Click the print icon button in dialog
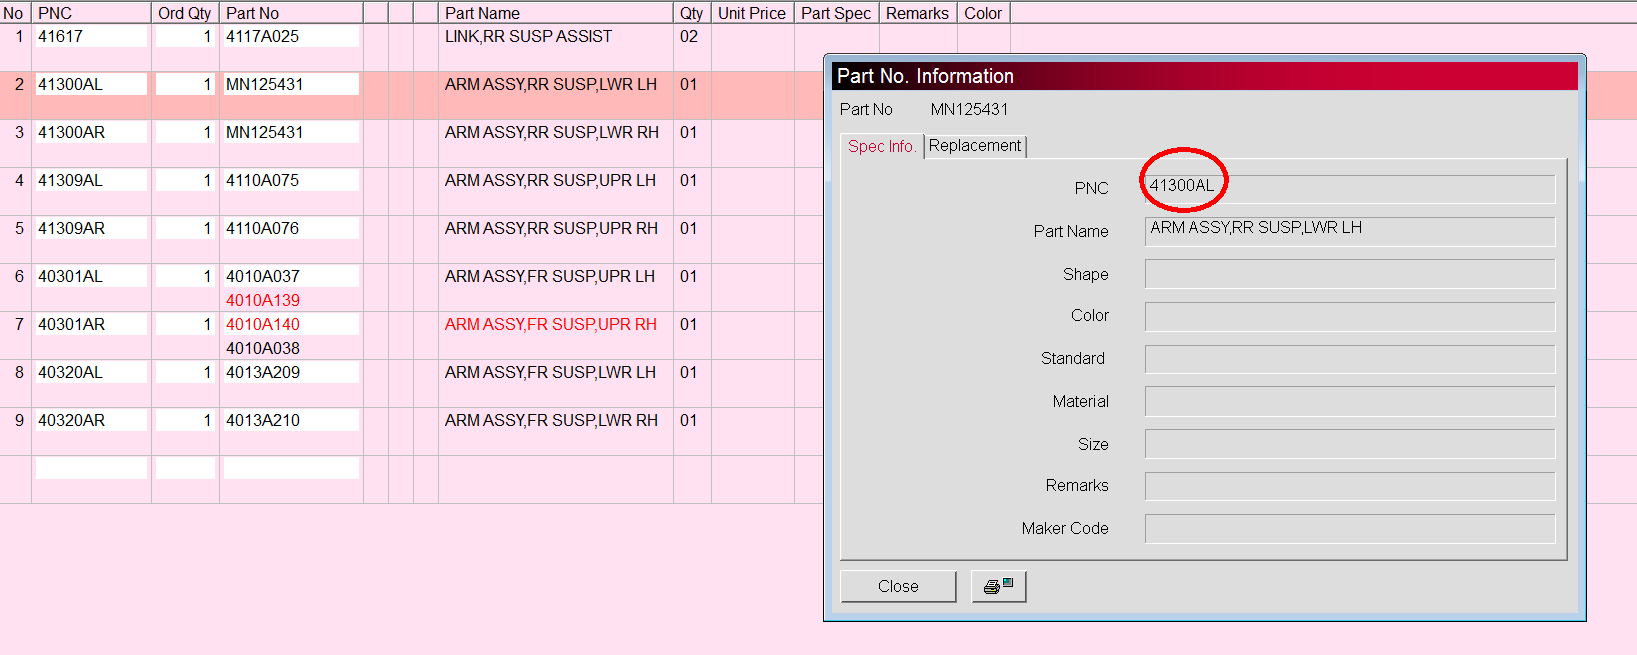Screen dimensions: 1637x655 pos(998,586)
